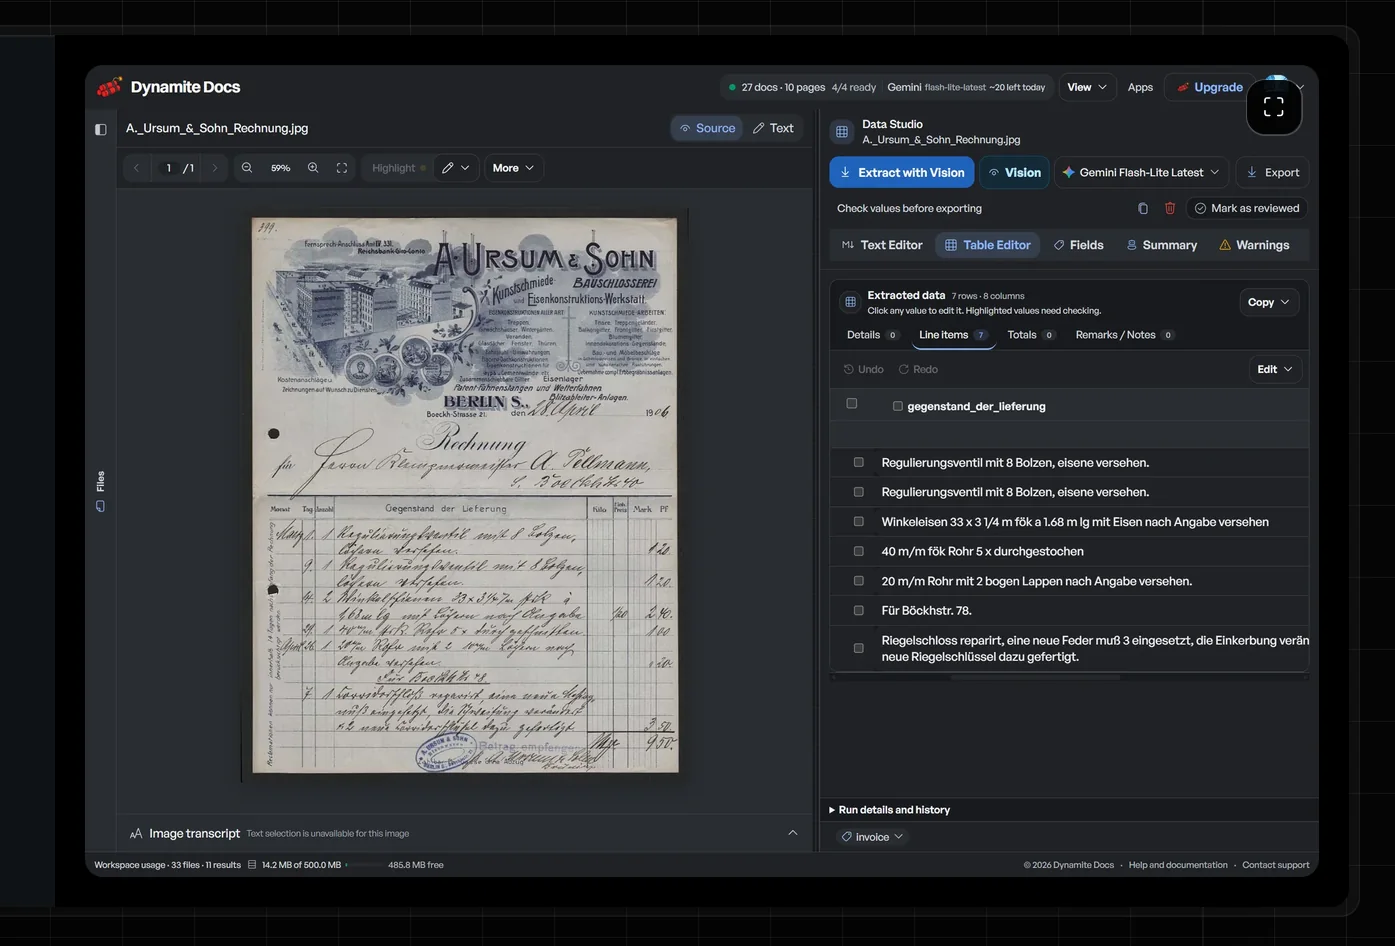Image resolution: width=1395 pixels, height=946 pixels.
Task: Open the Gemini Flash-Lite Latest model dropdown
Action: click(1141, 172)
